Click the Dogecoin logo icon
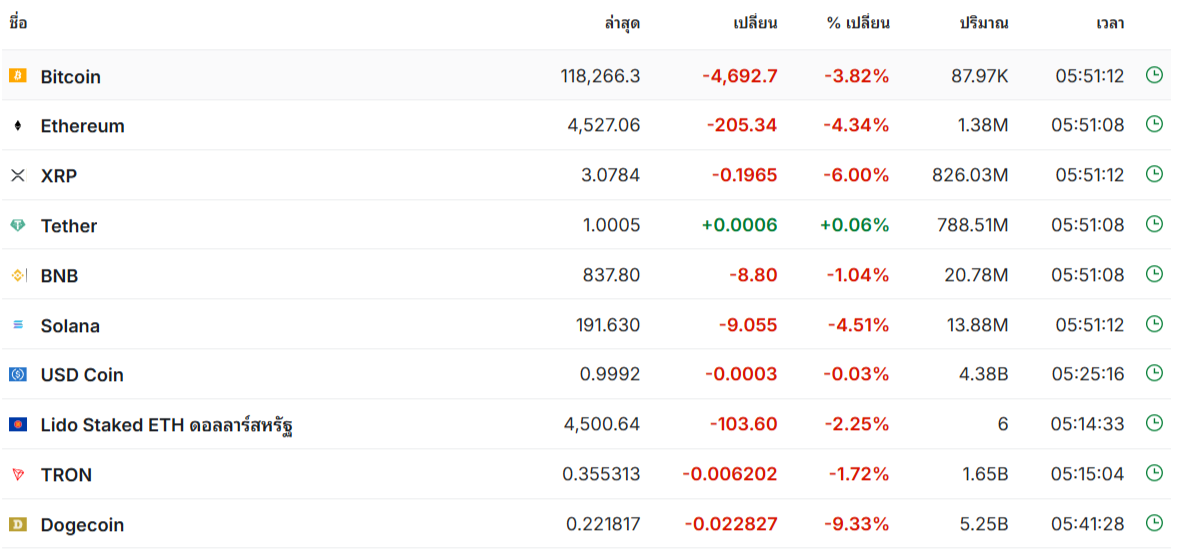Image resolution: width=1178 pixels, height=551 pixels. coord(17,524)
